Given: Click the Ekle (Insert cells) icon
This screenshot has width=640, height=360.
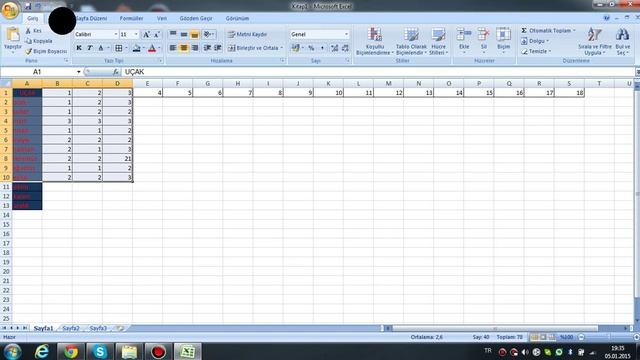Looking at the screenshot, I should (x=464, y=35).
